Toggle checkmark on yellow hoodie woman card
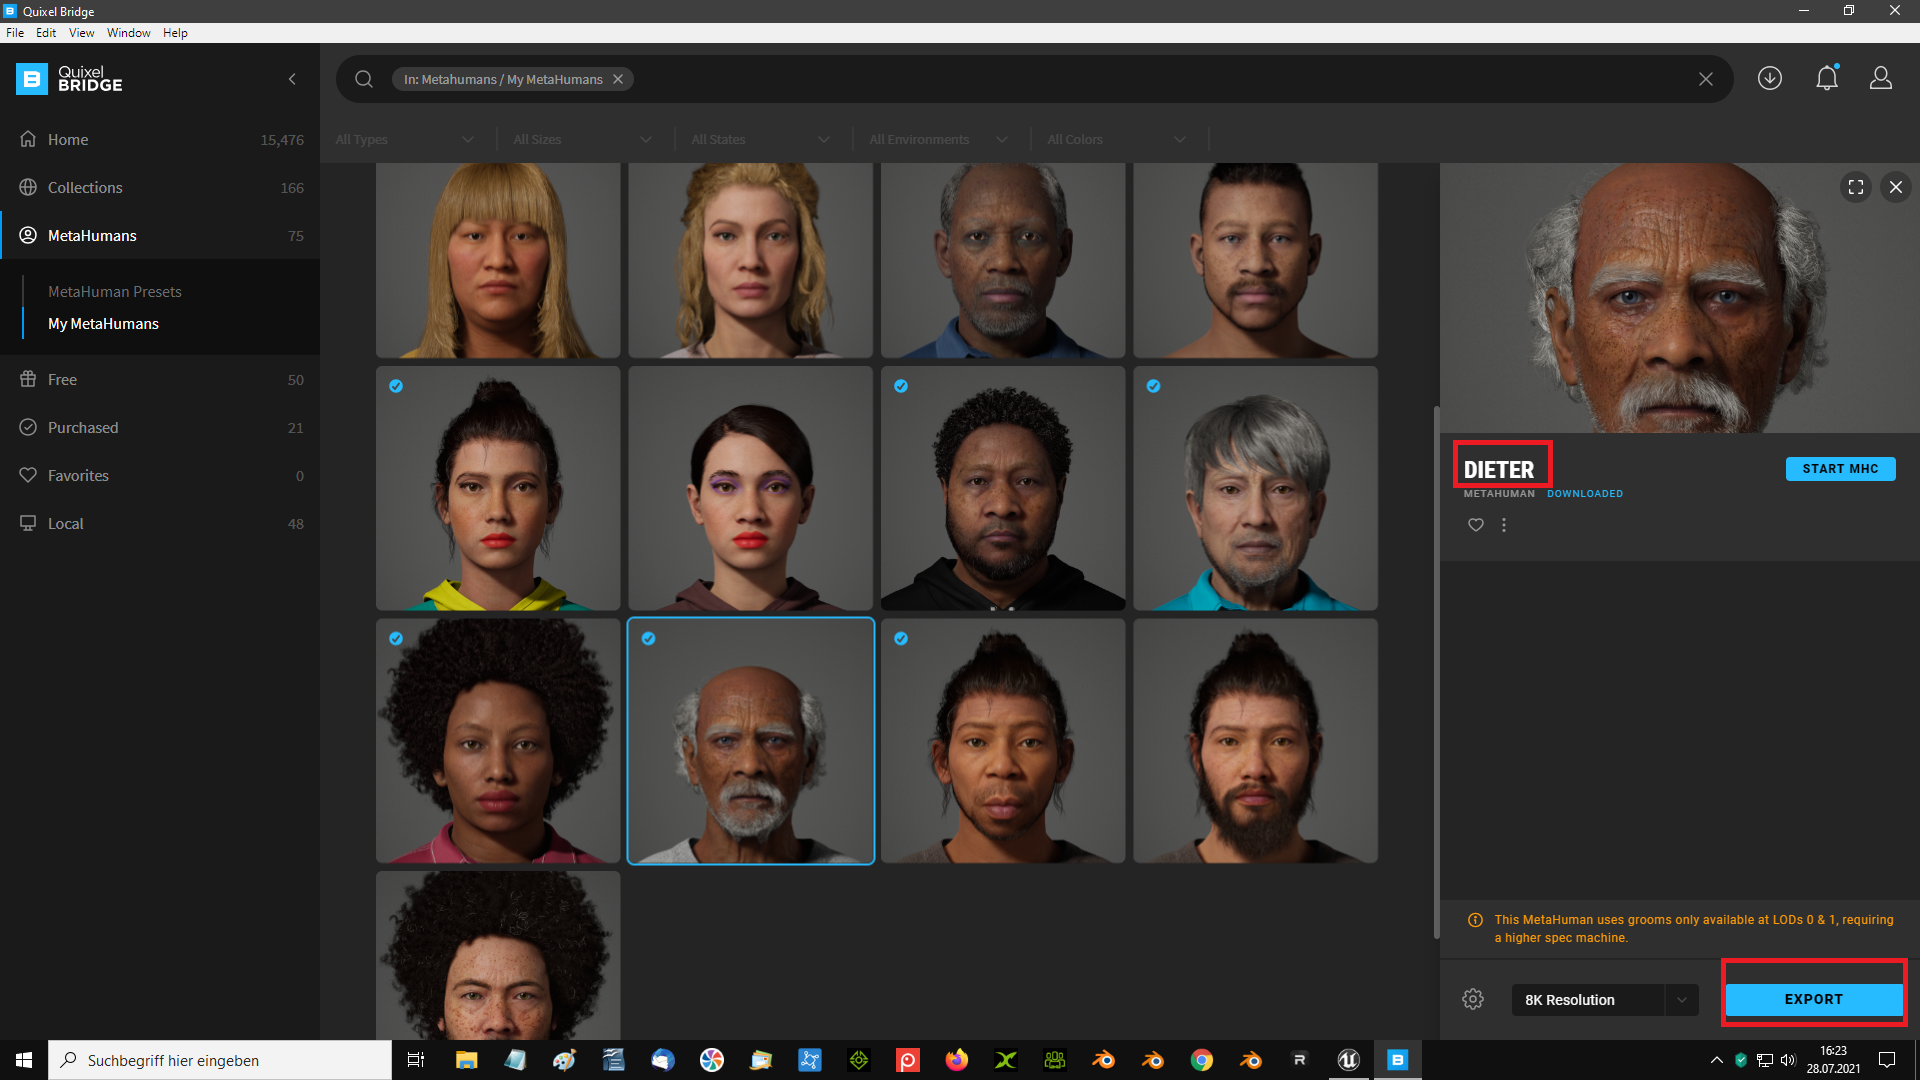 [x=396, y=386]
